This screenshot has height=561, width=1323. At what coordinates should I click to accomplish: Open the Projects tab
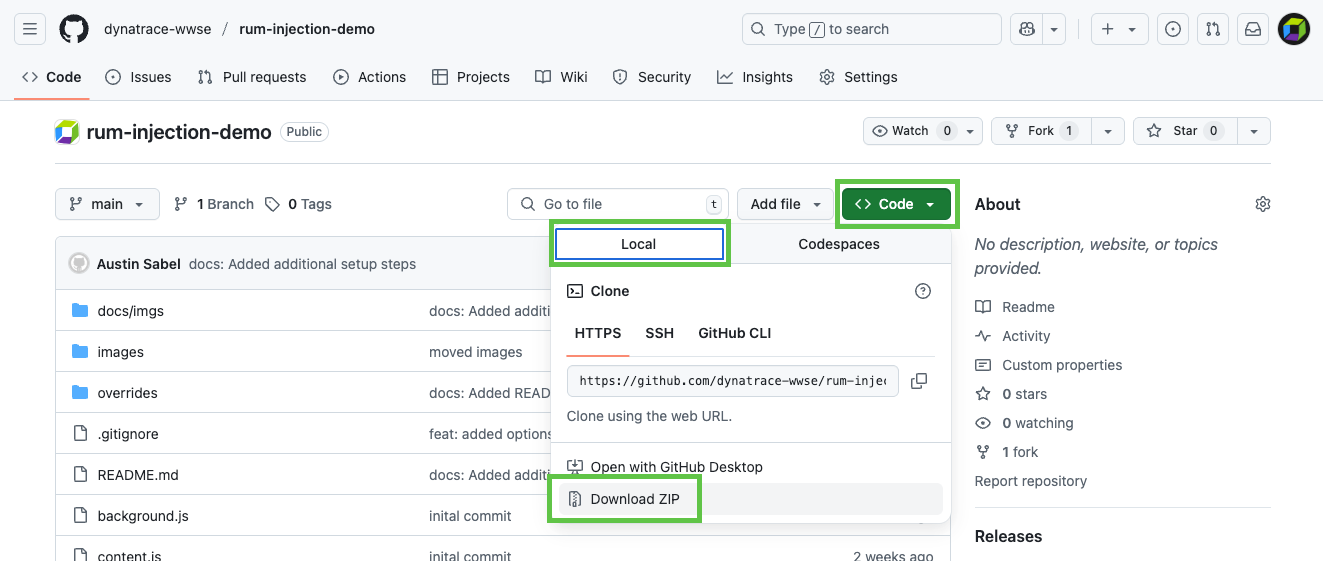pyautogui.click(x=471, y=77)
